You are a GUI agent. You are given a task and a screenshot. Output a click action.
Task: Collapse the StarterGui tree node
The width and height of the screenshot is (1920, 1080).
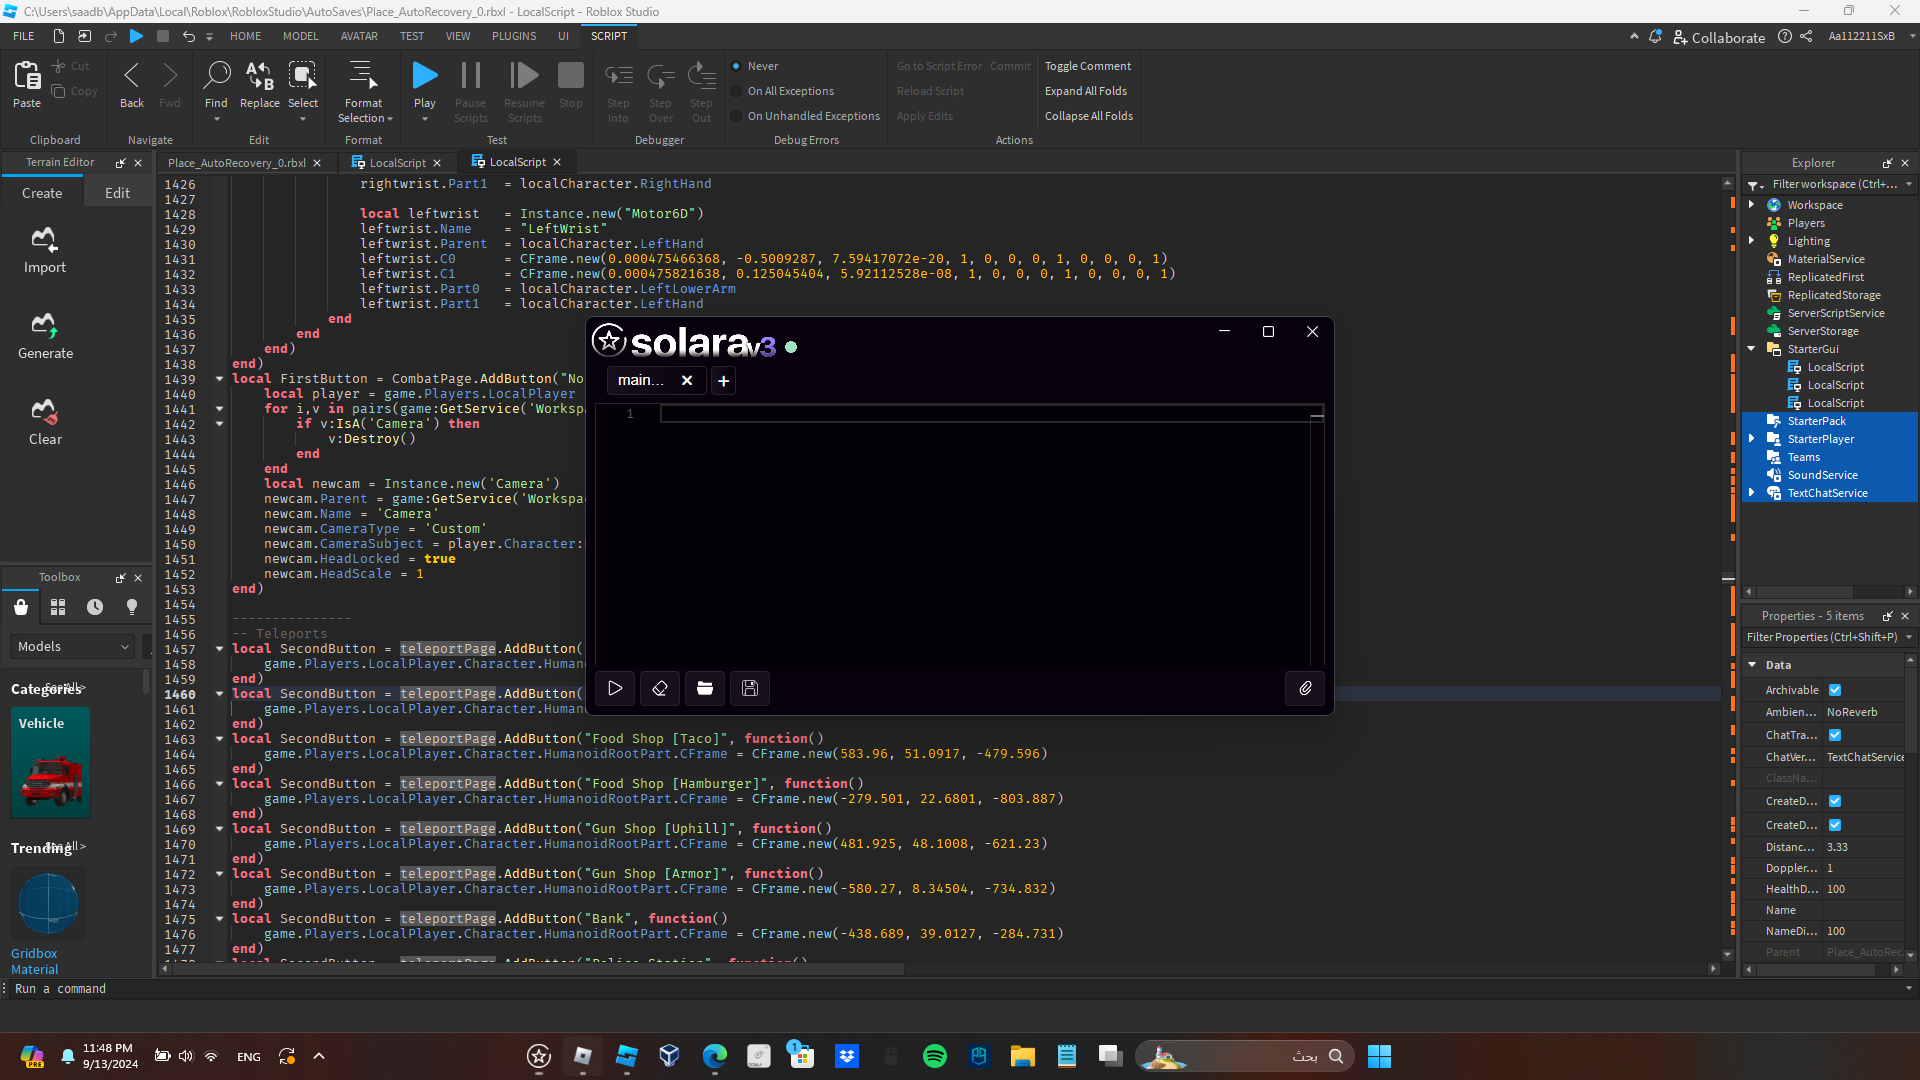pos(1751,349)
